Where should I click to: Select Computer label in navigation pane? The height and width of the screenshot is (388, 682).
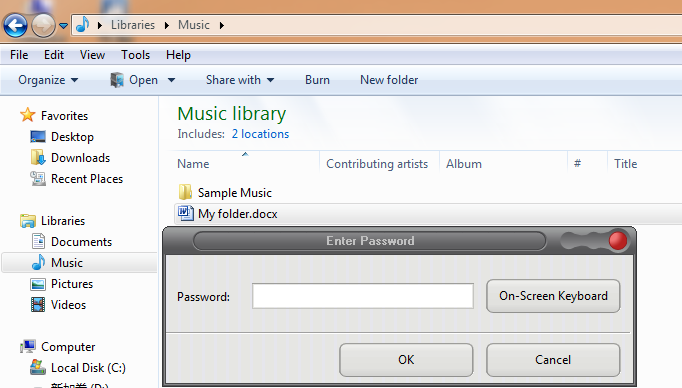68,347
